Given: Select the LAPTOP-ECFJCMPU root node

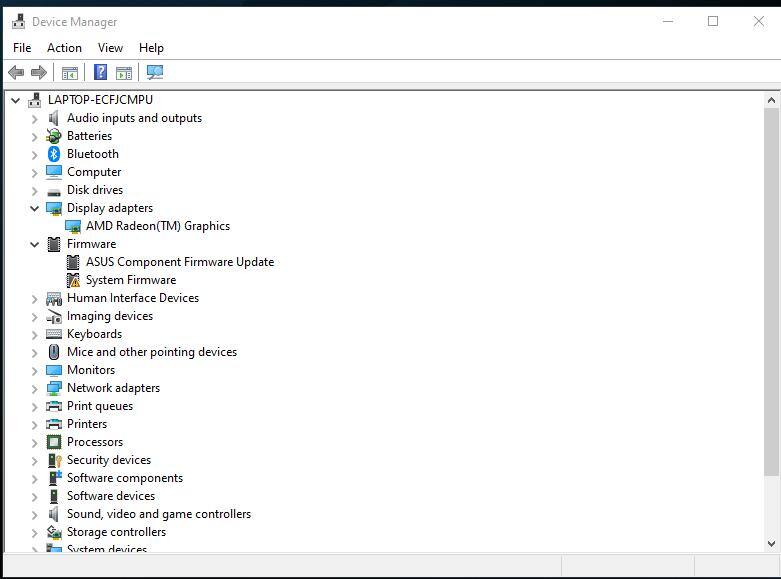Looking at the screenshot, I should pyautogui.click(x=100, y=100).
